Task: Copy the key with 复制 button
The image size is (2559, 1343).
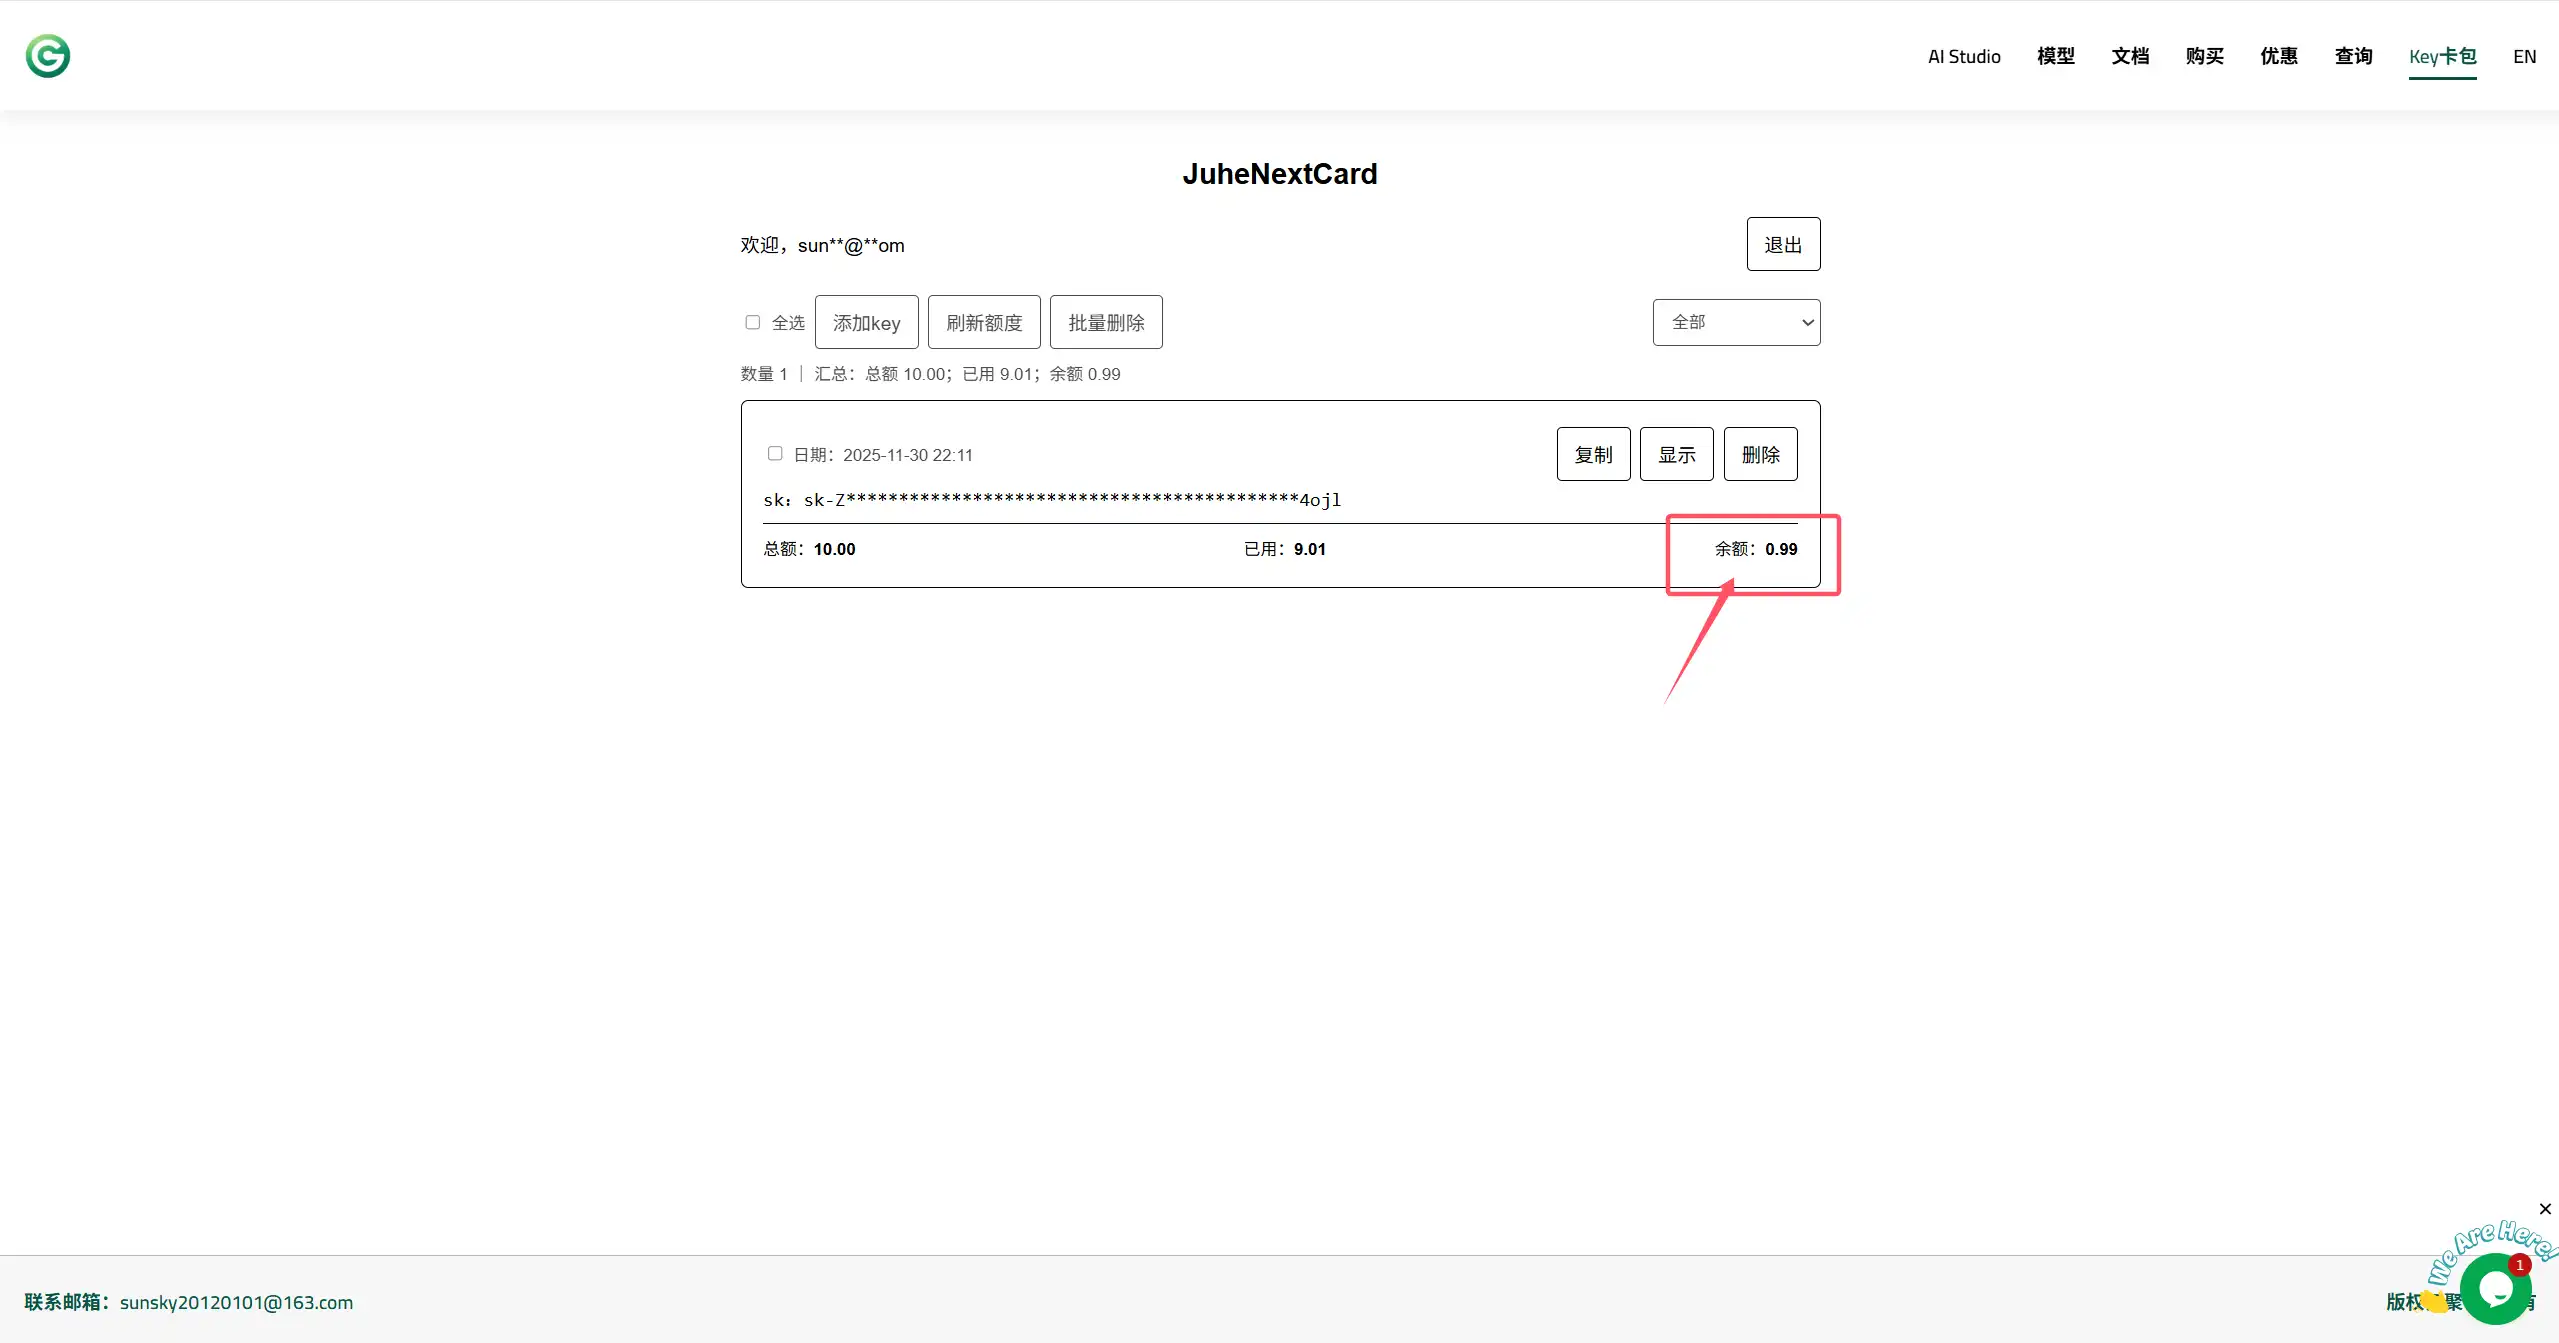Action: tap(1593, 454)
